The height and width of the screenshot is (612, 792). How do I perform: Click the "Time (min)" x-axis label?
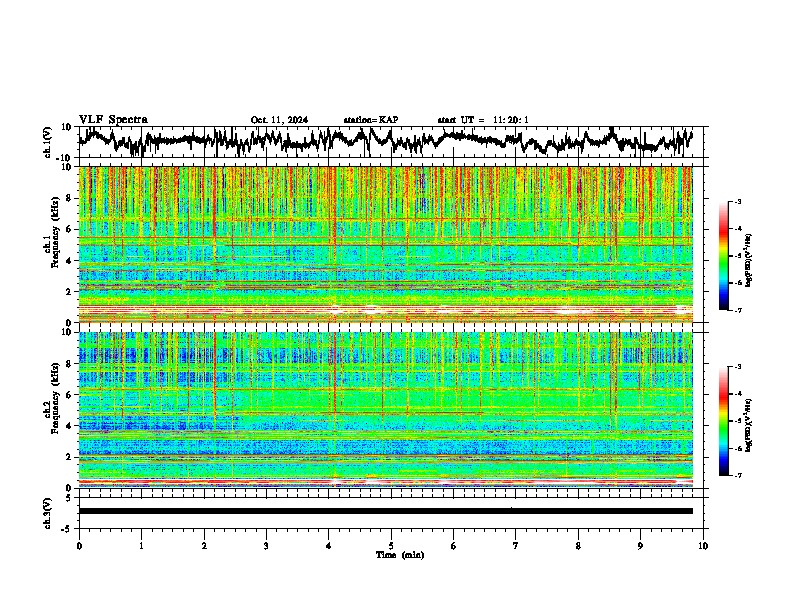400,555
